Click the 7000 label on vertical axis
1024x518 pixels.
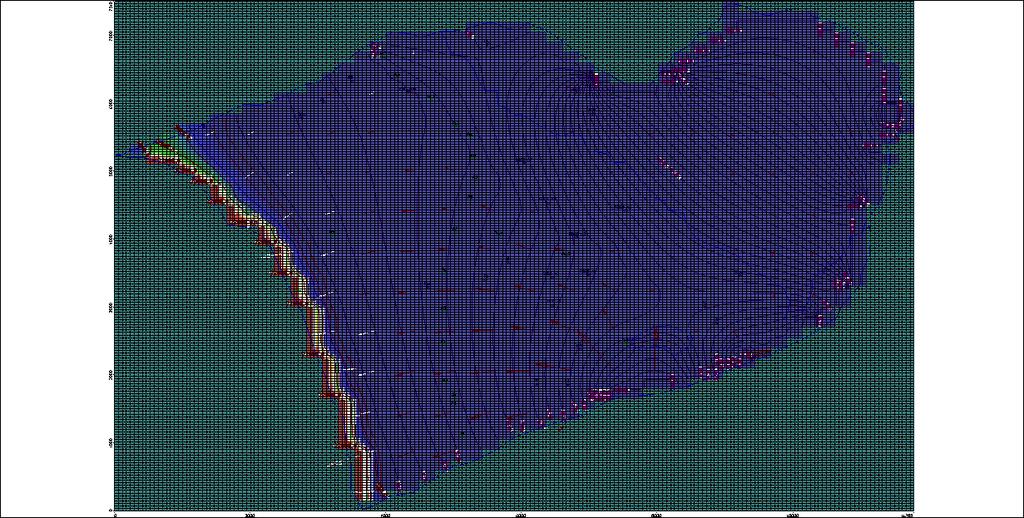pyautogui.click(x=110, y=34)
